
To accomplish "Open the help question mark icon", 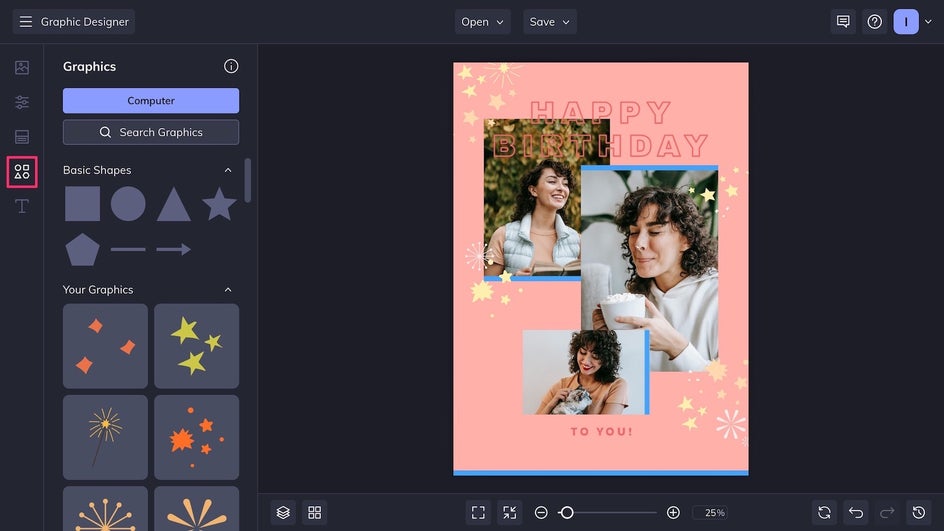I will click(x=874, y=22).
